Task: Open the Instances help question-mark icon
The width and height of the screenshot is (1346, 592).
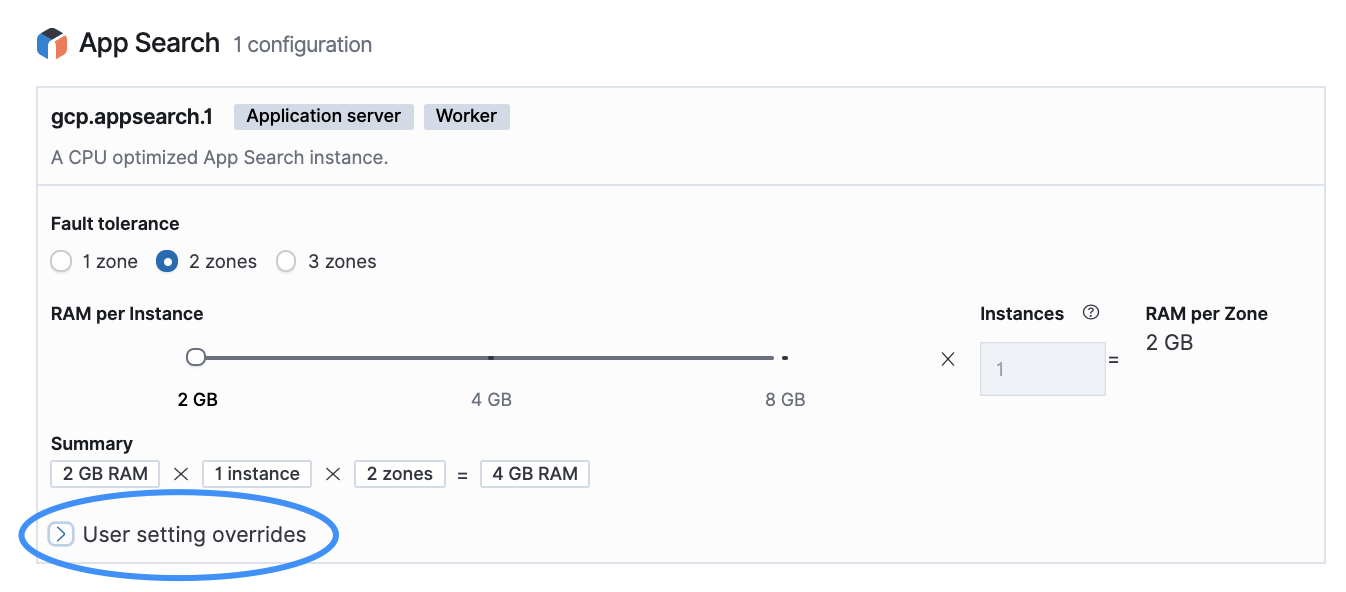Action: 1091,313
